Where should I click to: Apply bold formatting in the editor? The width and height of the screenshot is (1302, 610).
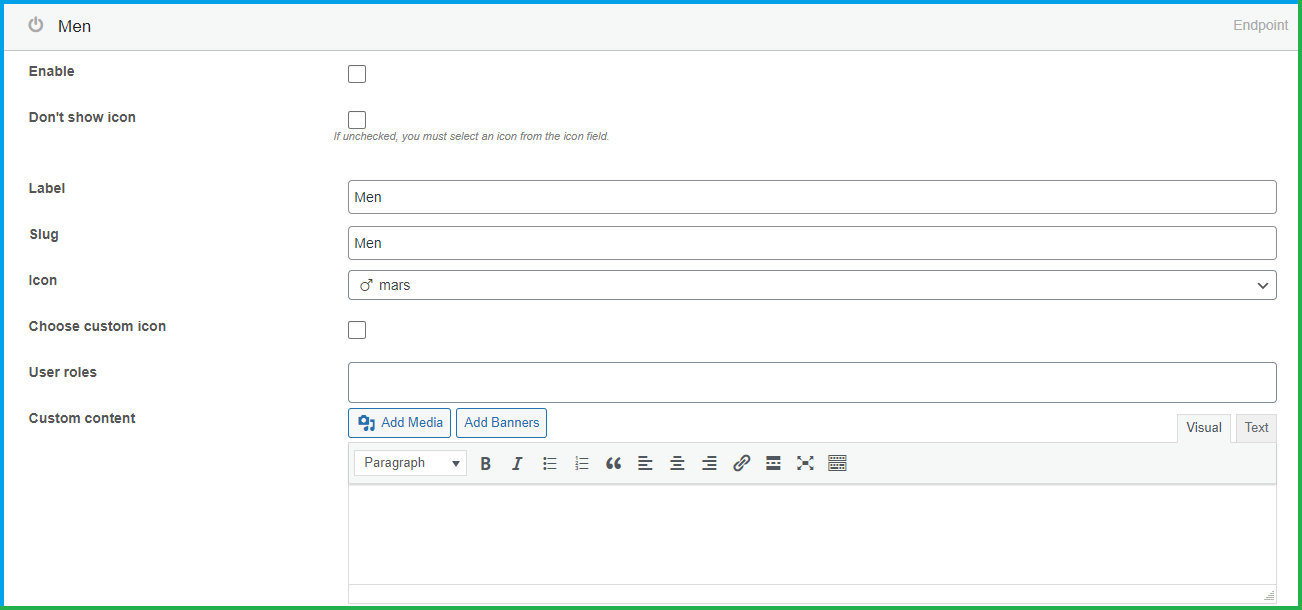pyautogui.click(x=486, y=463)
